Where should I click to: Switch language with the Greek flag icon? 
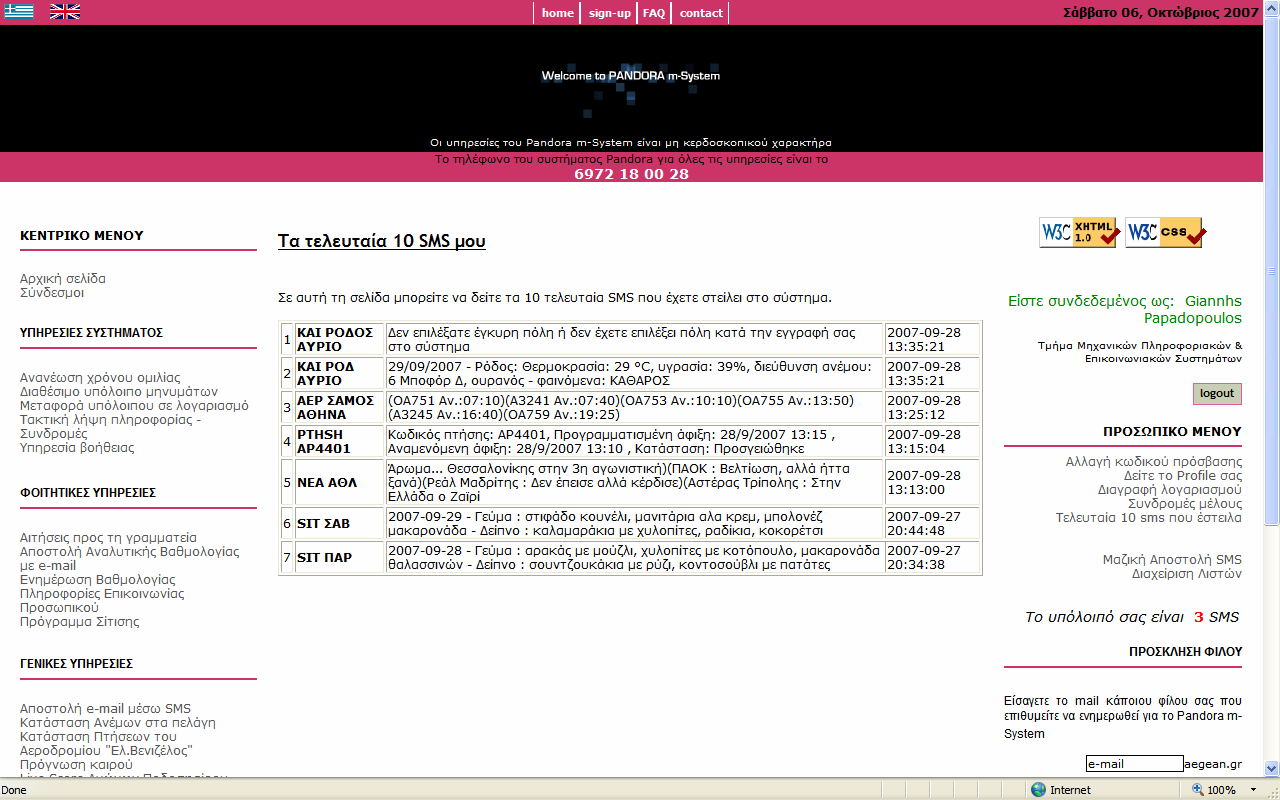coord(19,12)
